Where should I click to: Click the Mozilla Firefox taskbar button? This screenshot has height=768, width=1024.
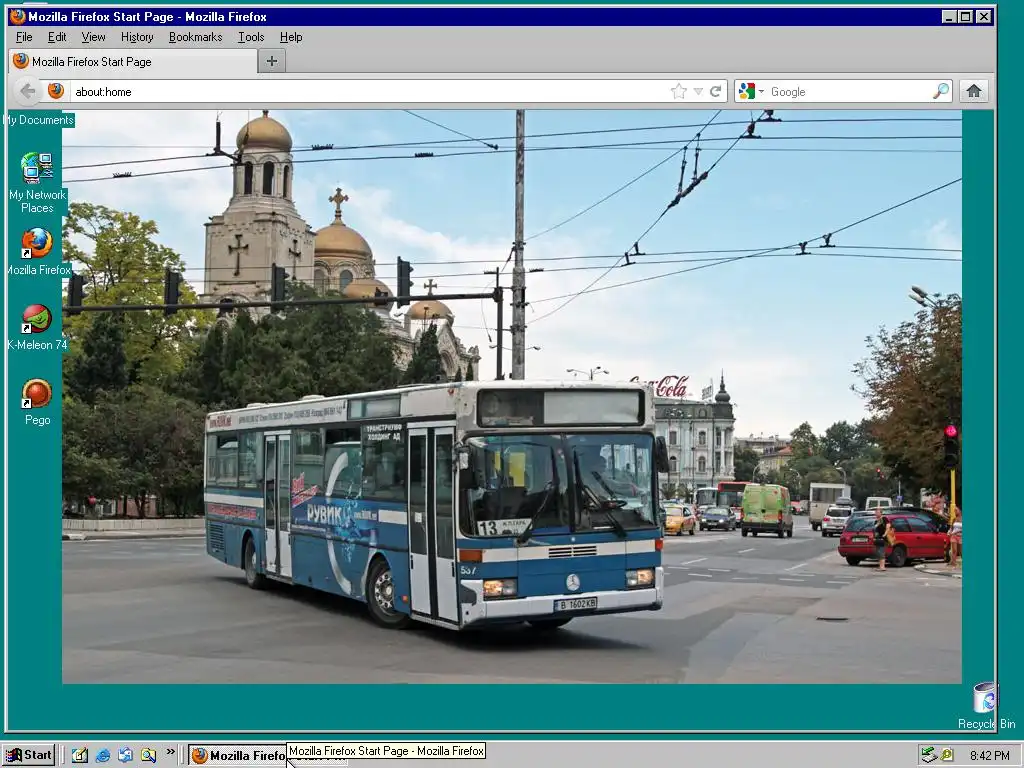[x=238, y=756]
